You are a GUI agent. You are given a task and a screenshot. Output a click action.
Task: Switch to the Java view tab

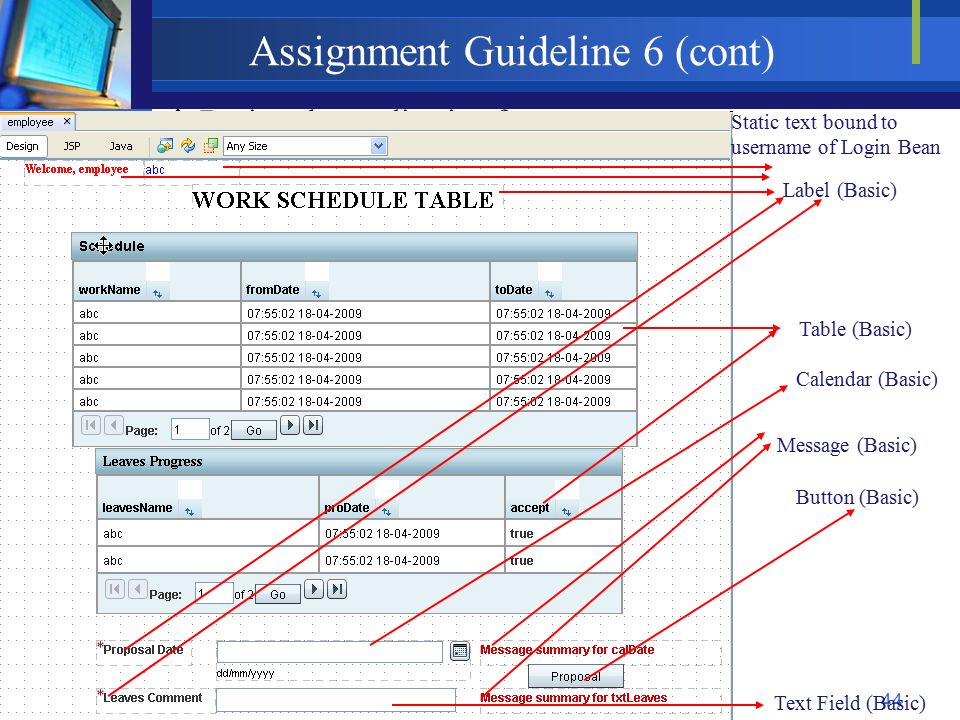pos(121,146)
